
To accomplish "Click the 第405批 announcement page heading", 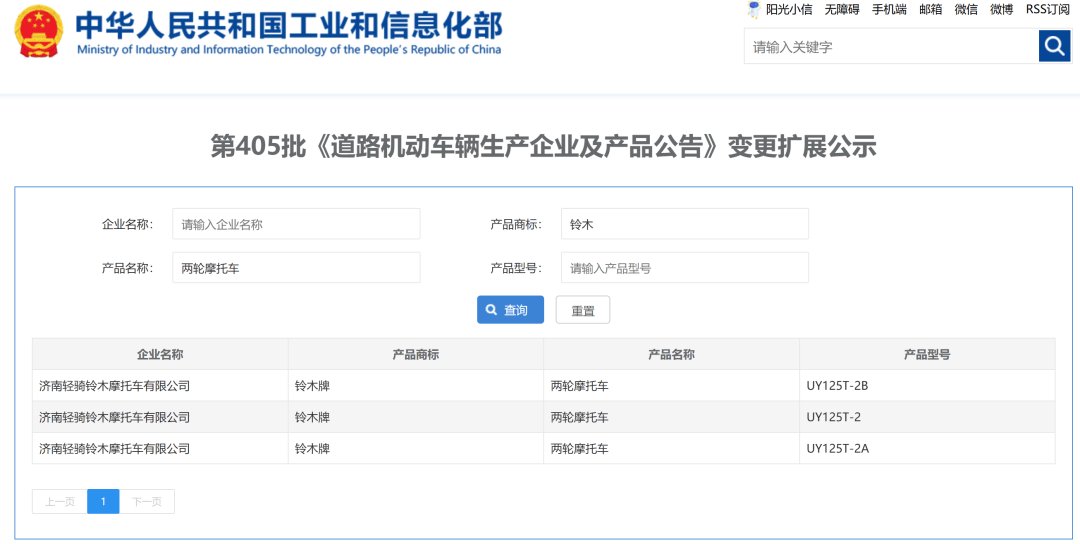I will (543, 147).
